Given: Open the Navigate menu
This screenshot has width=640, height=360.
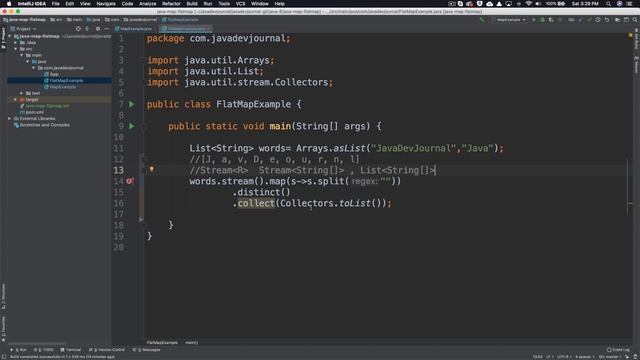Looking at the screenshot, I should [x=106, y=4].
